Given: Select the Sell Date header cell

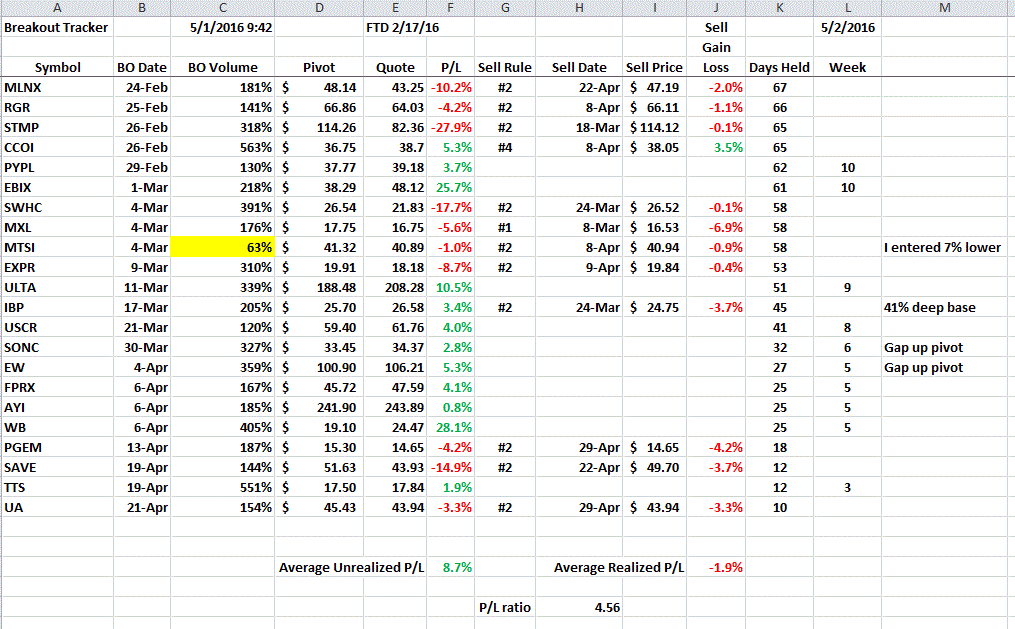Looking at the screenshot, I should pos(579,68).
